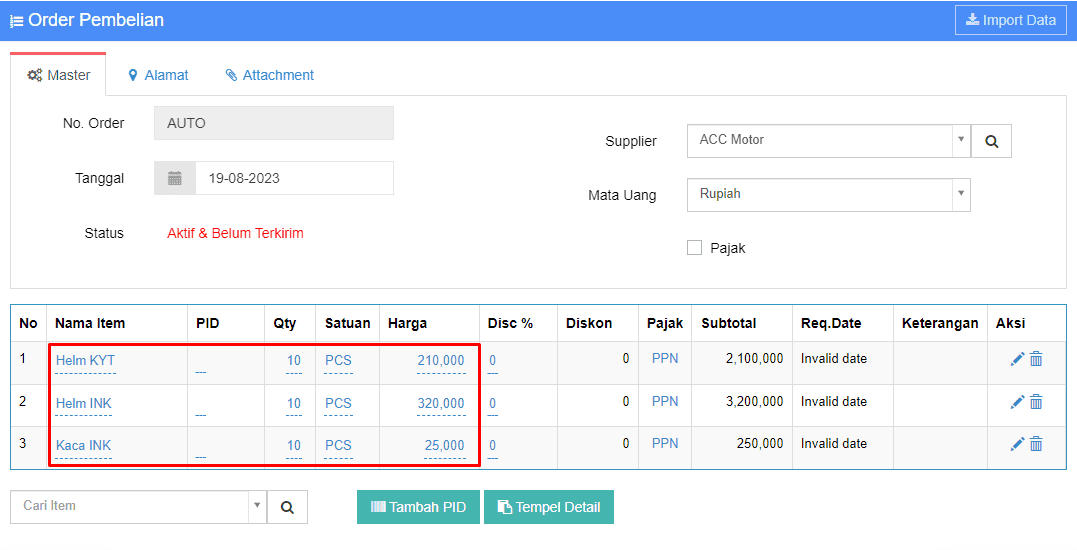
Task: Expand the Cari Item dropdown arrow
Action: point(257,506)
